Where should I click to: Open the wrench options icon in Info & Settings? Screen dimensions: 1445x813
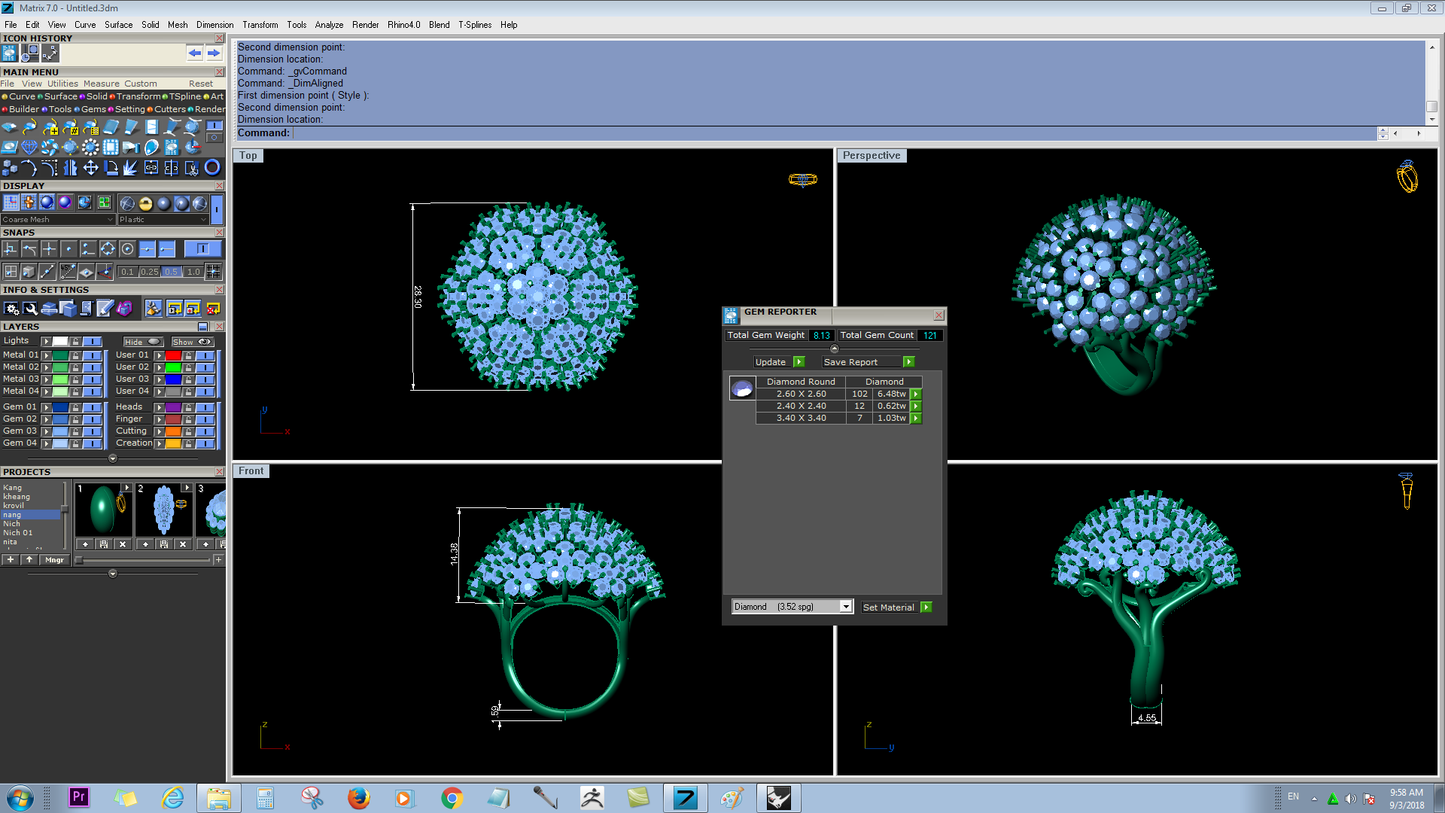30,308
